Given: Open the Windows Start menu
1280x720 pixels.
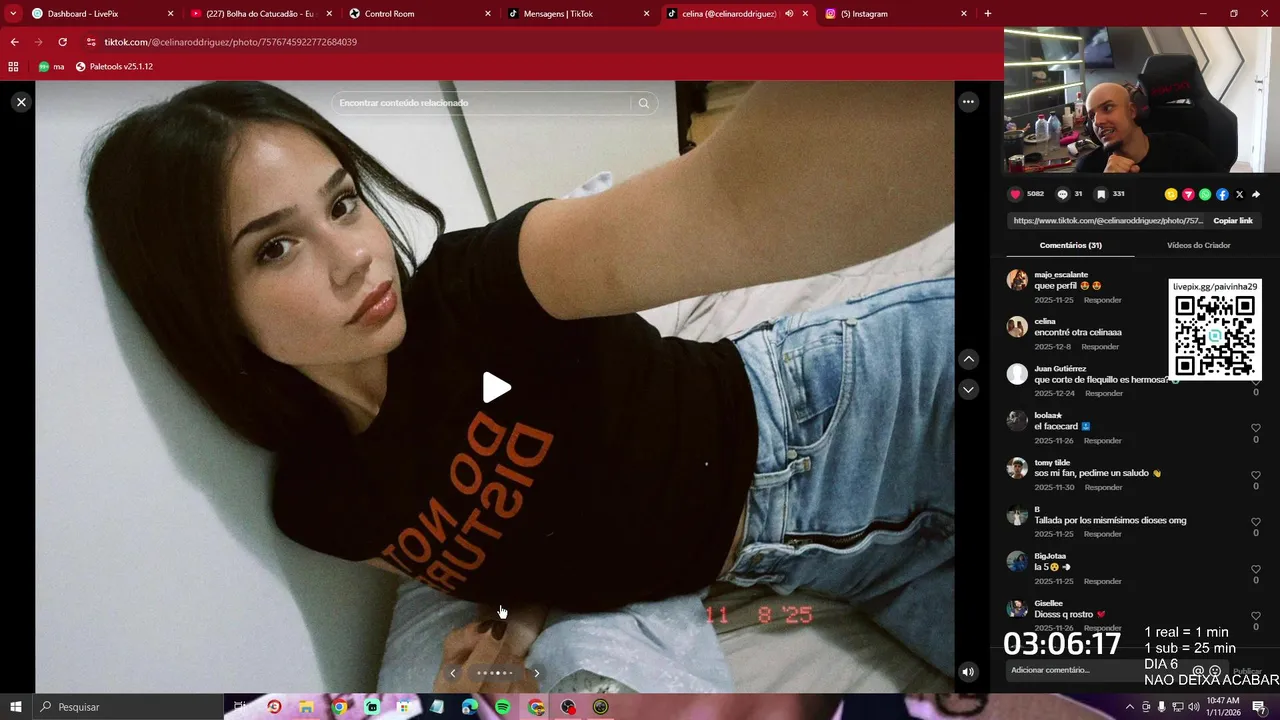Looking at the screenshot, I should [15, 707].
